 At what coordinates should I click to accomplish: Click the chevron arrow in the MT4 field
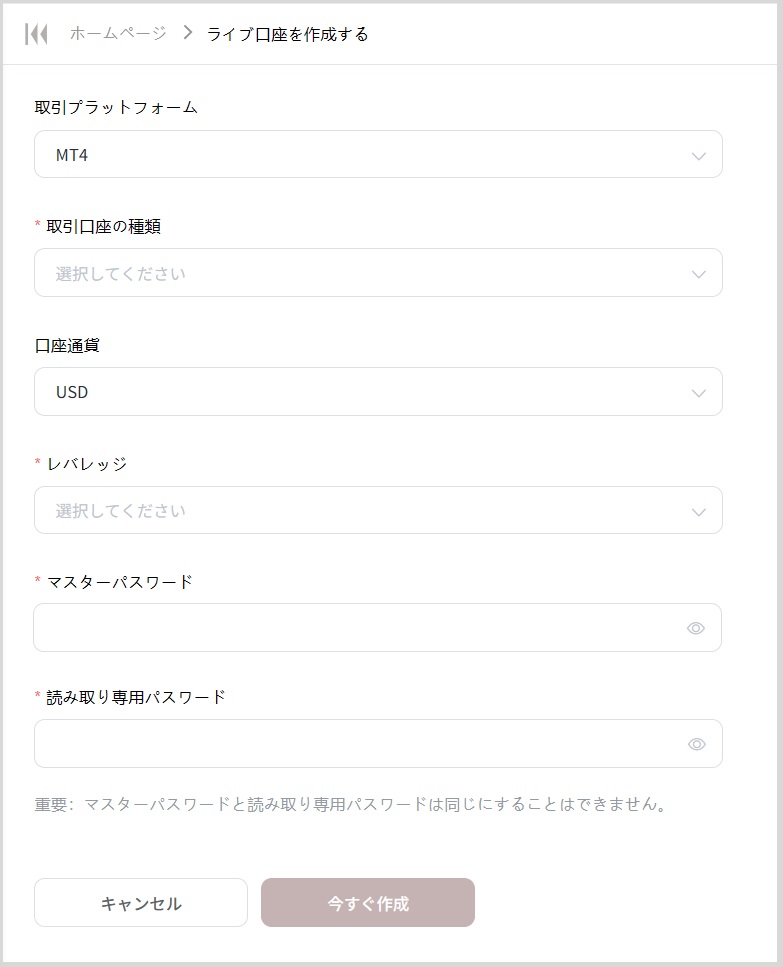point(699,156)
